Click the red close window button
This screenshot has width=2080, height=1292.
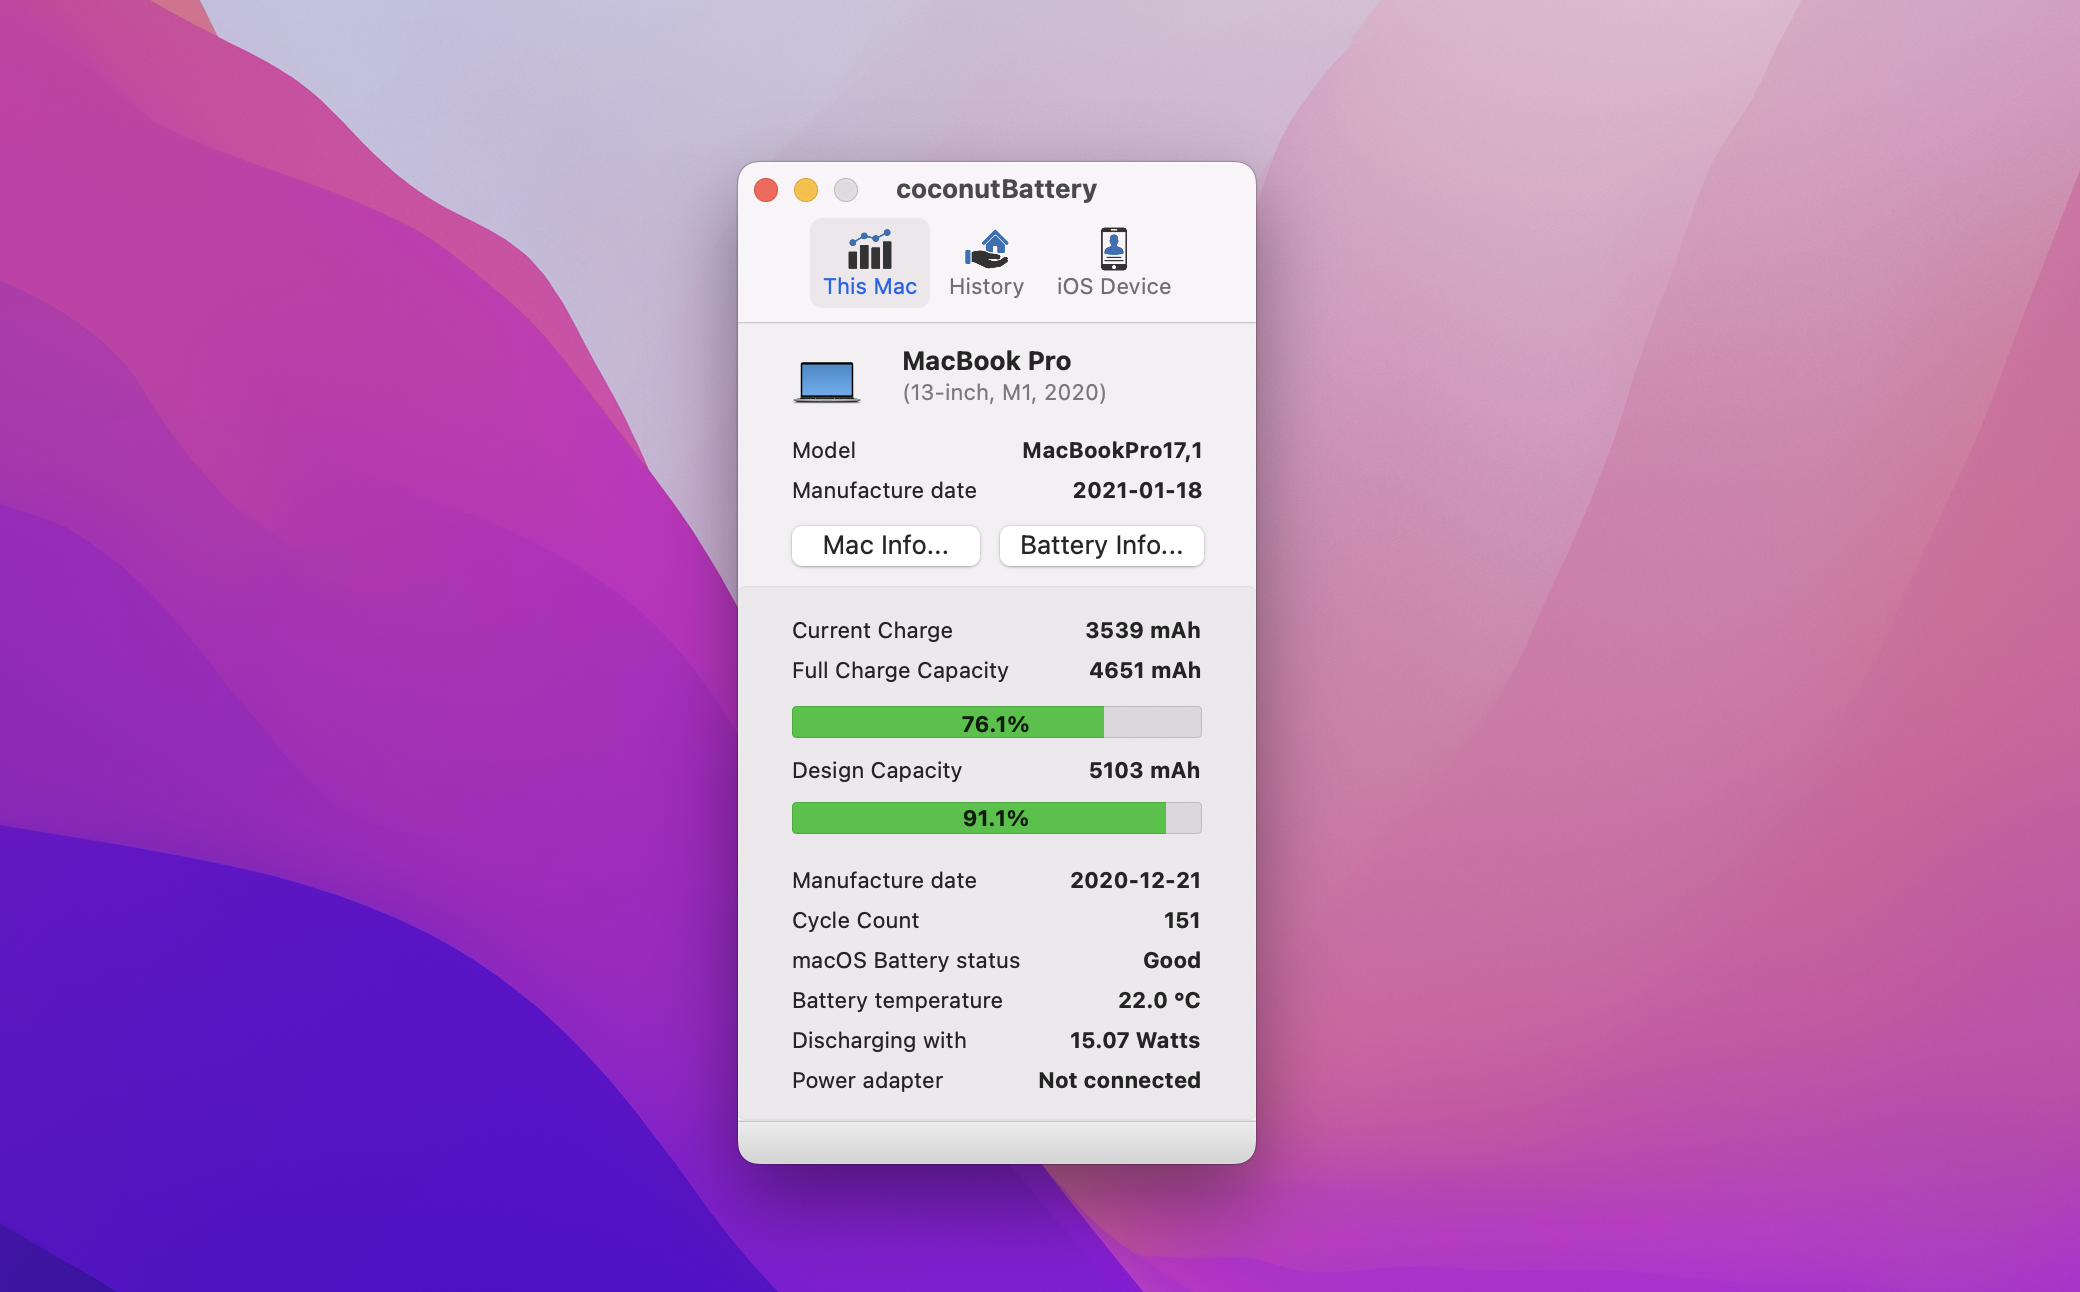pos(766,190)
